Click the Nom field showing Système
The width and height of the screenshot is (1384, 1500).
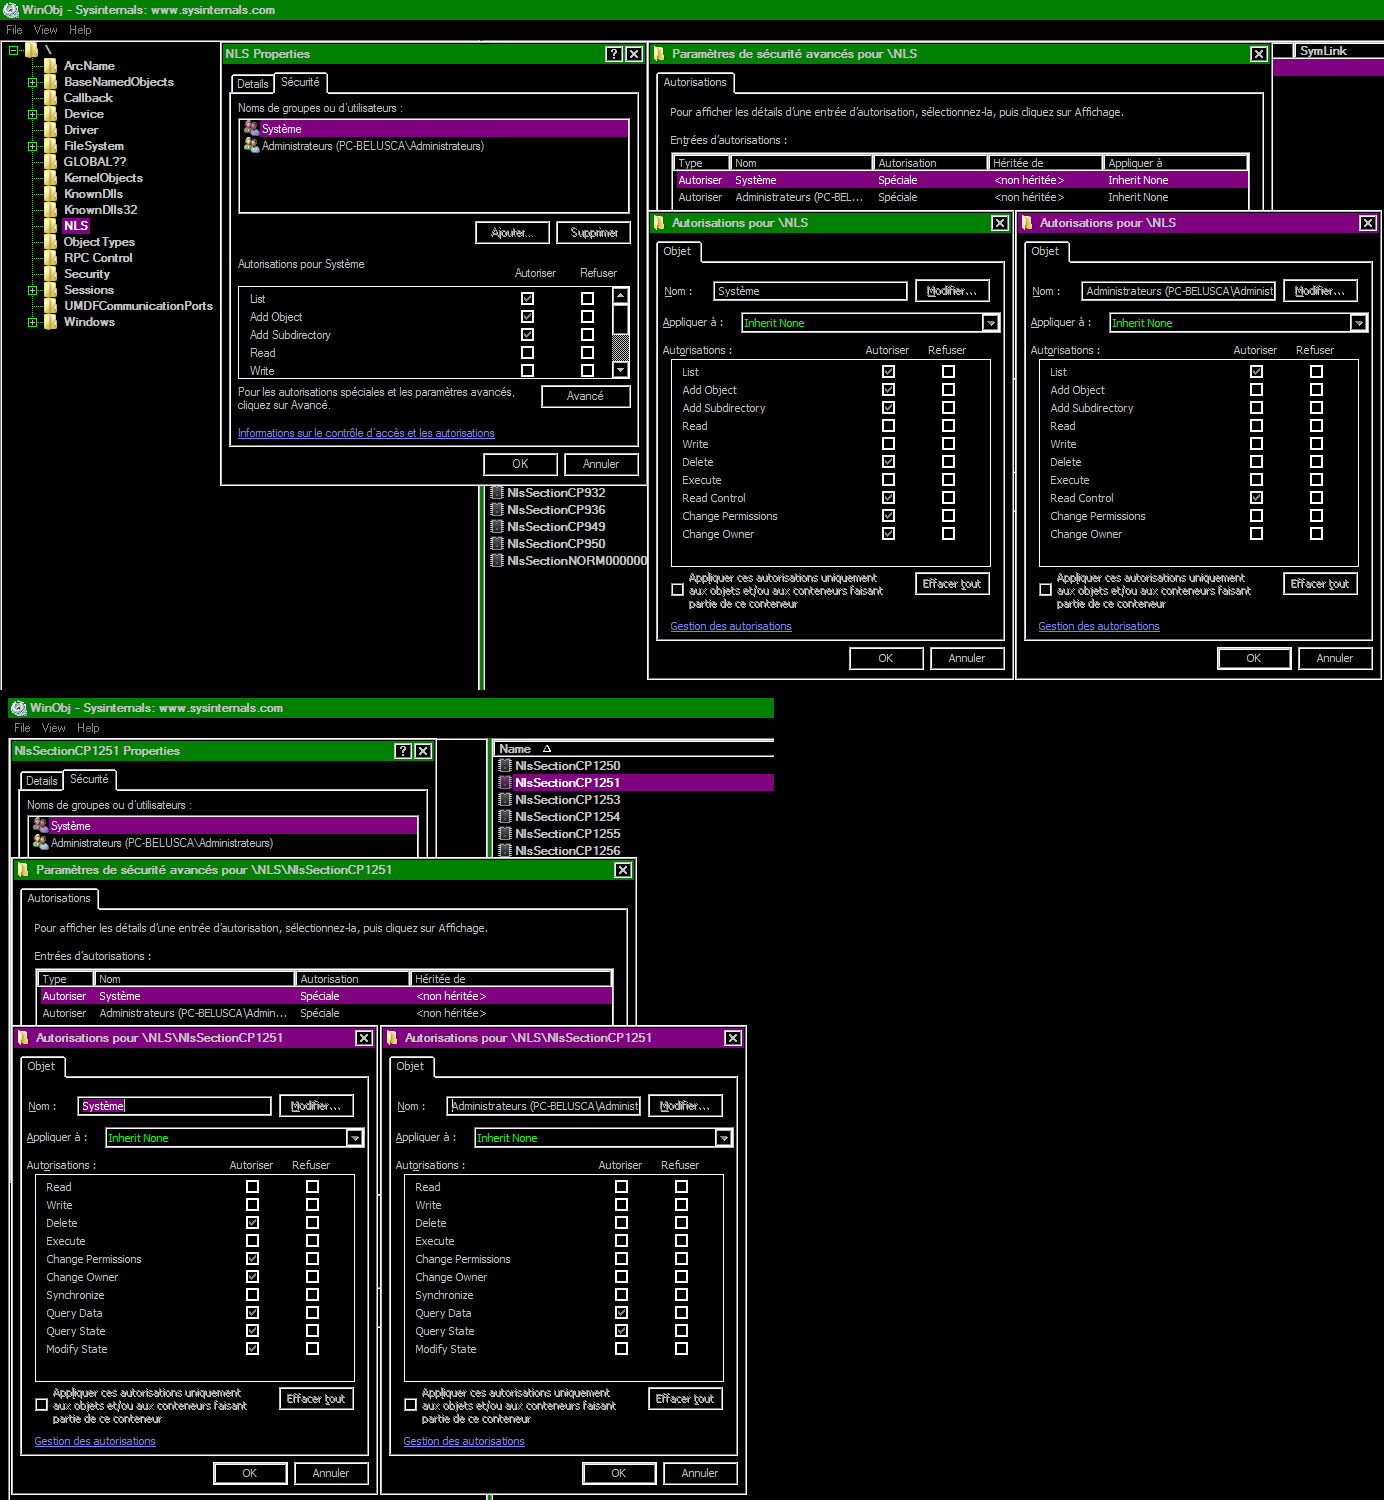pos(810,291)
